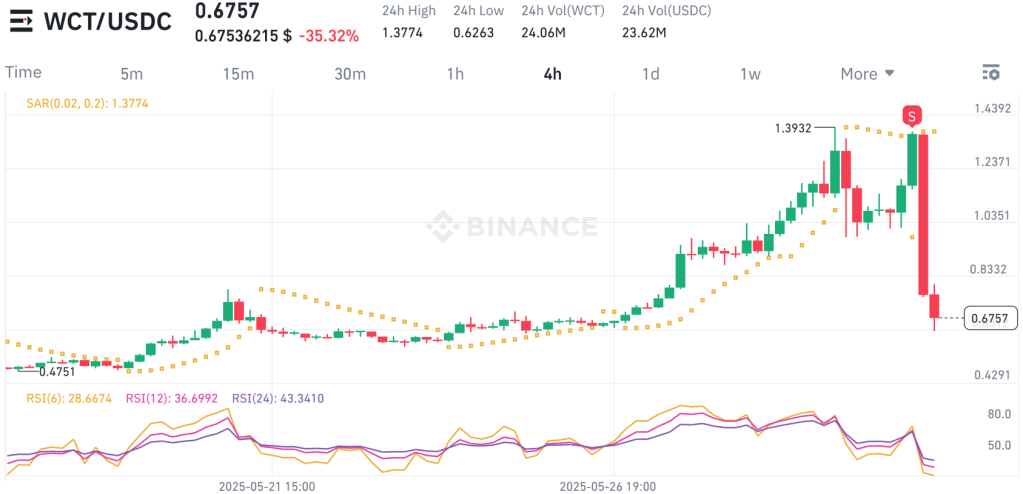Click the 24h Vol(WCT) value 24.06M

click(x=543, y=33)
